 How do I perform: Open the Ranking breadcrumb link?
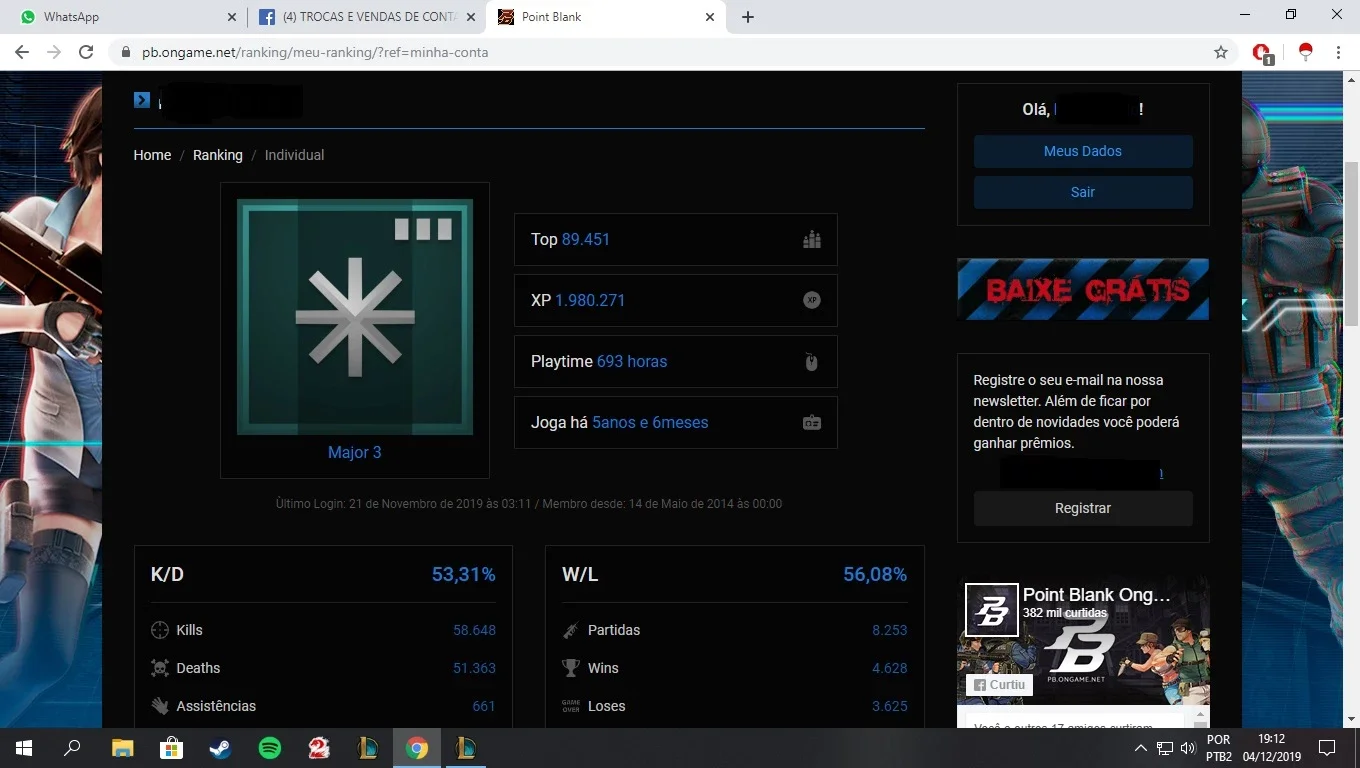pyautogui.click(x=218, y=155)
